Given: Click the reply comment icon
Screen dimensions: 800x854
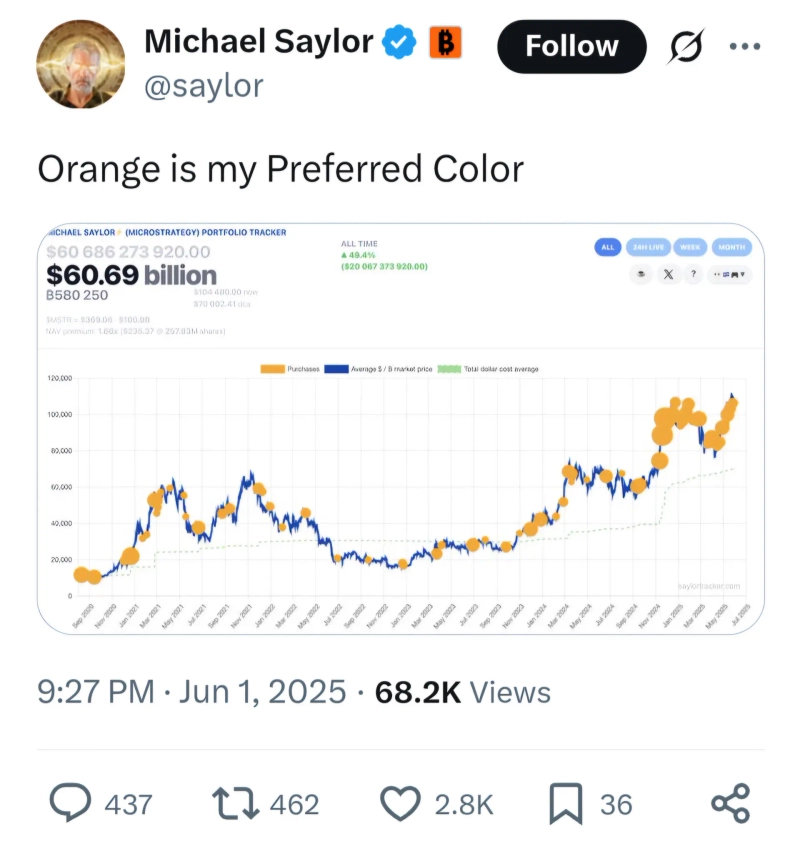Looking at the screenshot, I should (x=71, y=803).
